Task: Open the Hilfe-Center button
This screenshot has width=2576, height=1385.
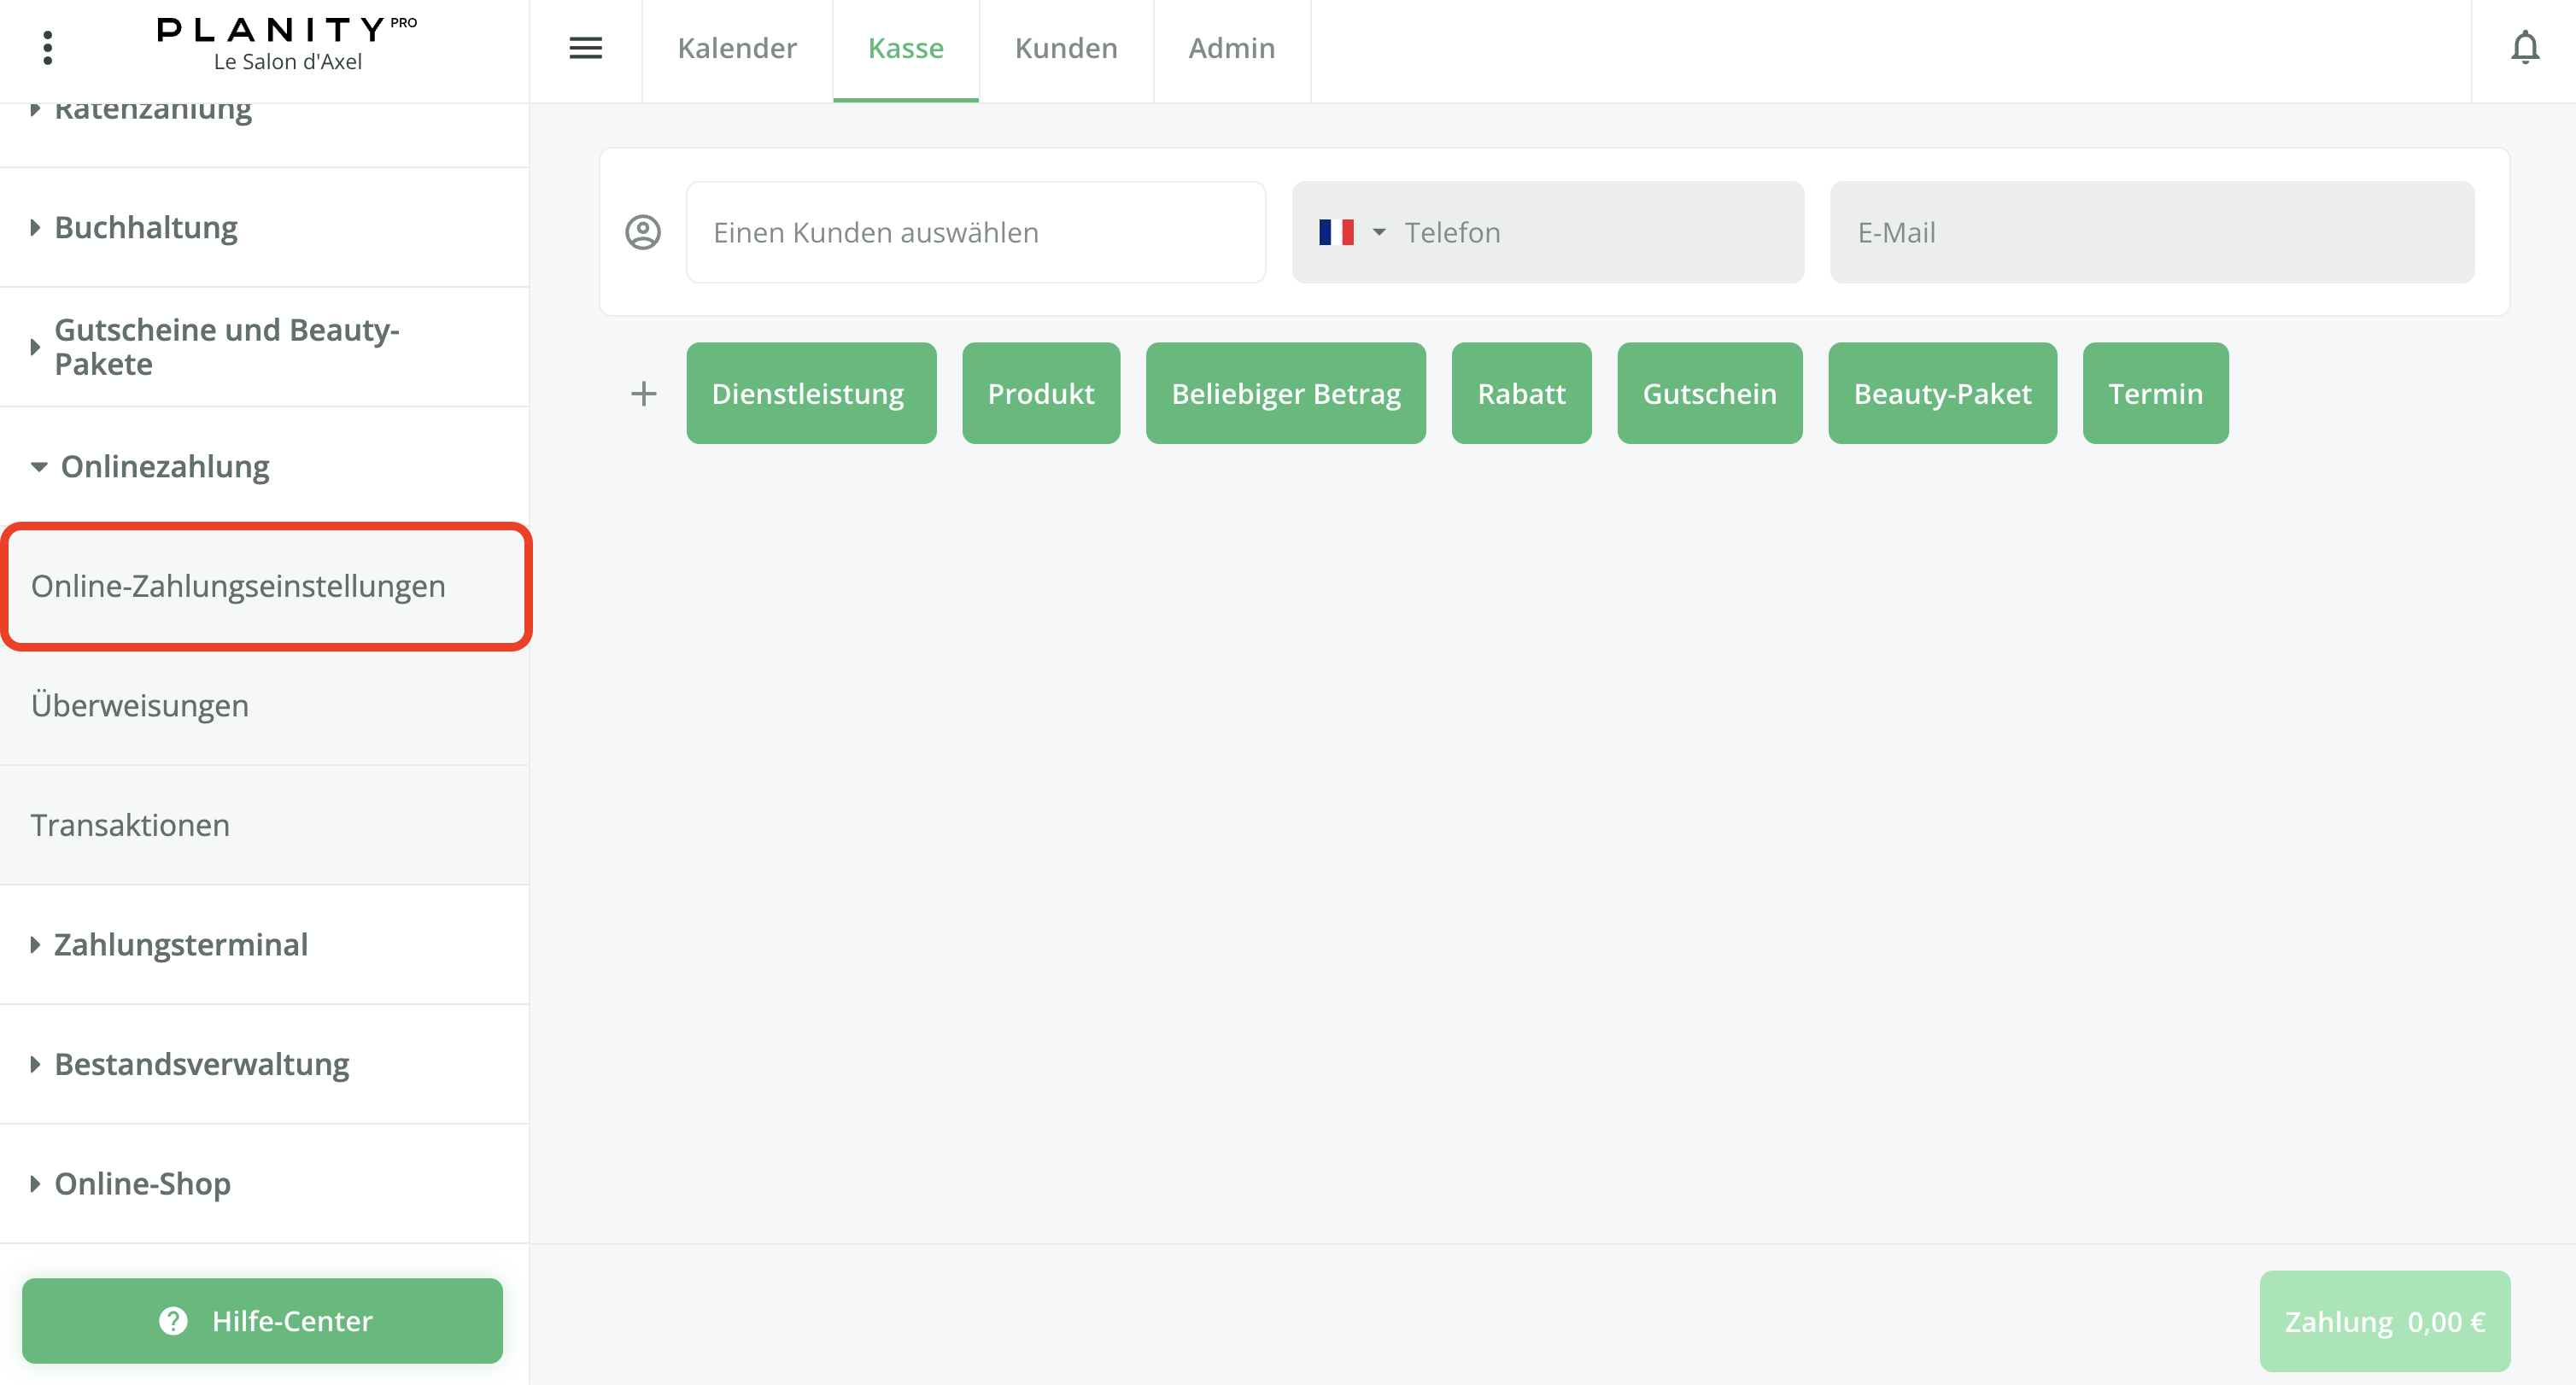Action: click(262, 1321)
